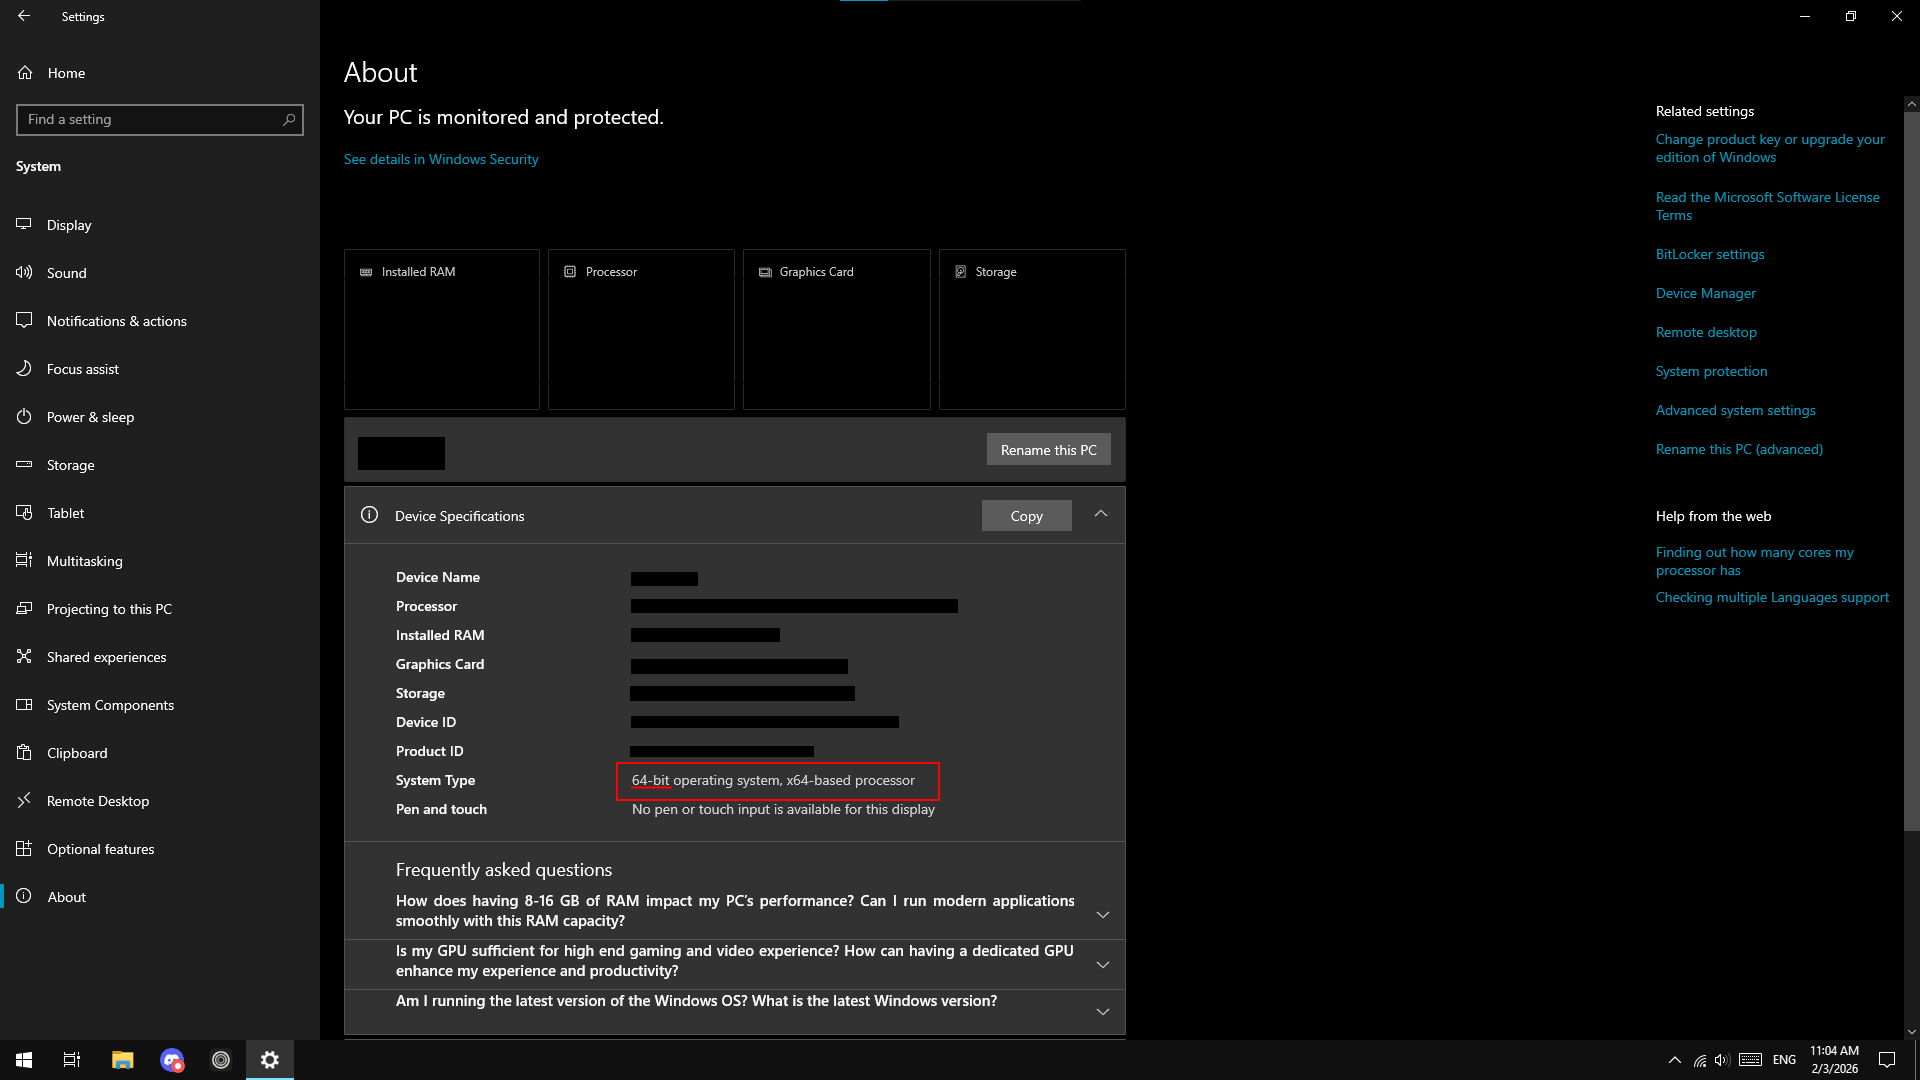
Task: Open the Multitasking settings page
Action: [84, 561]
